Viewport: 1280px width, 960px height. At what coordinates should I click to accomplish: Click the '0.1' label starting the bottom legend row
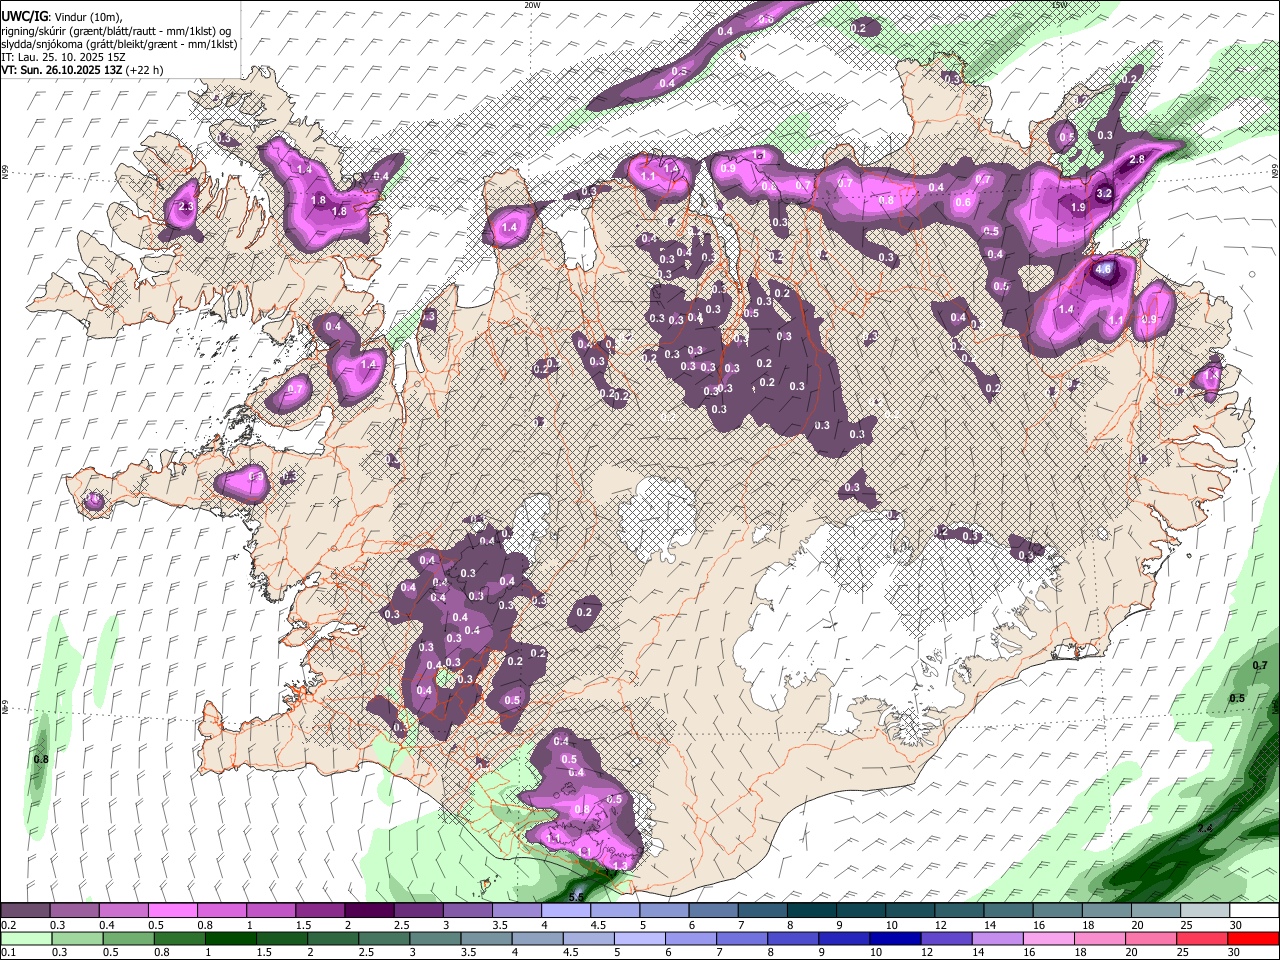coord(9,952)
